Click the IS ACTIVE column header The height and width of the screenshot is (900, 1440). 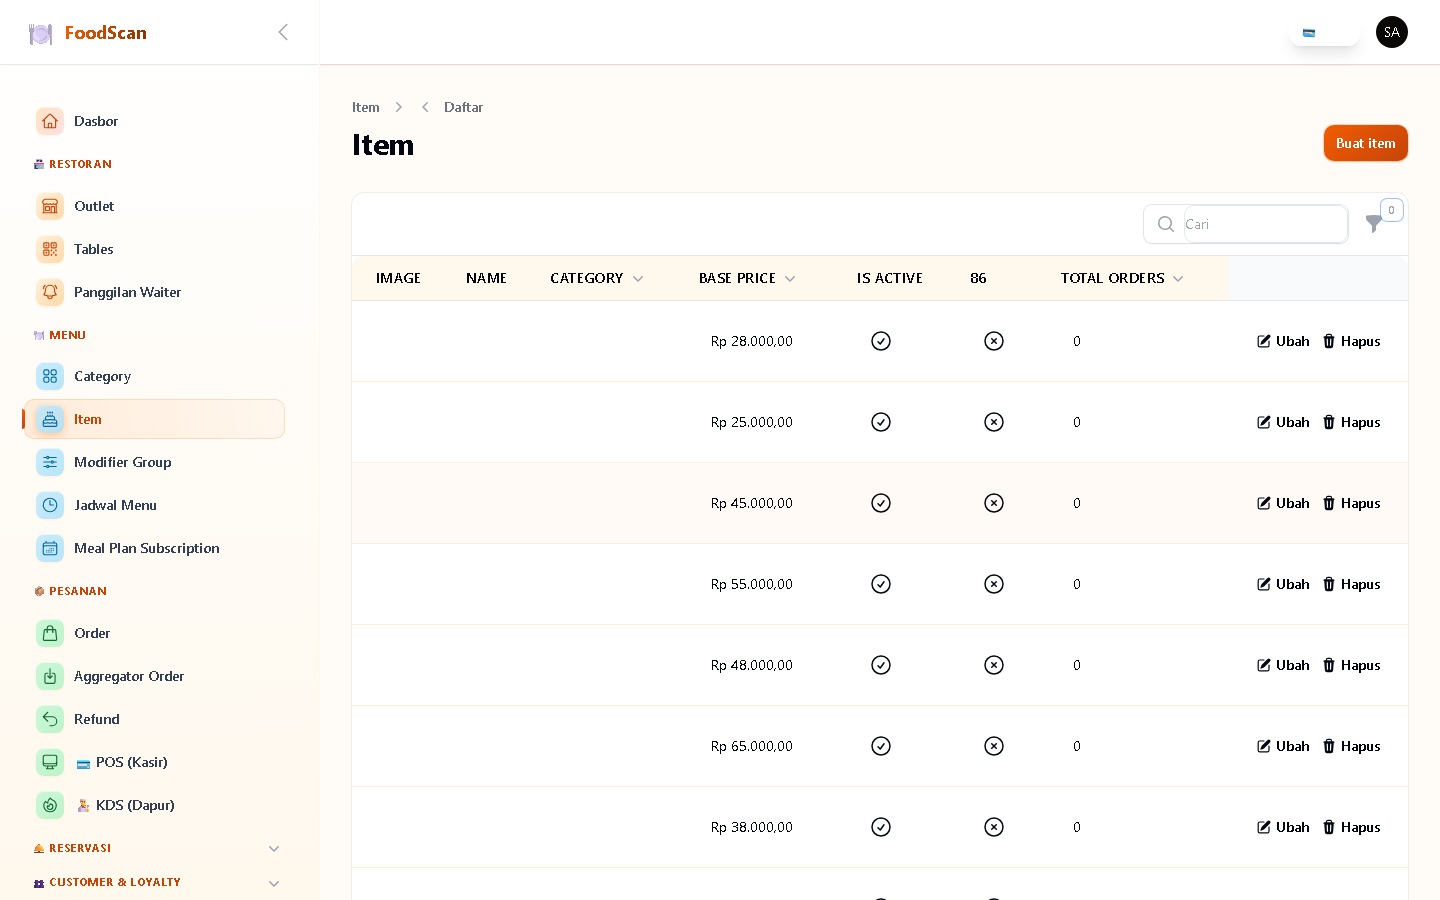pyautogui.click(x=890, y=278)
